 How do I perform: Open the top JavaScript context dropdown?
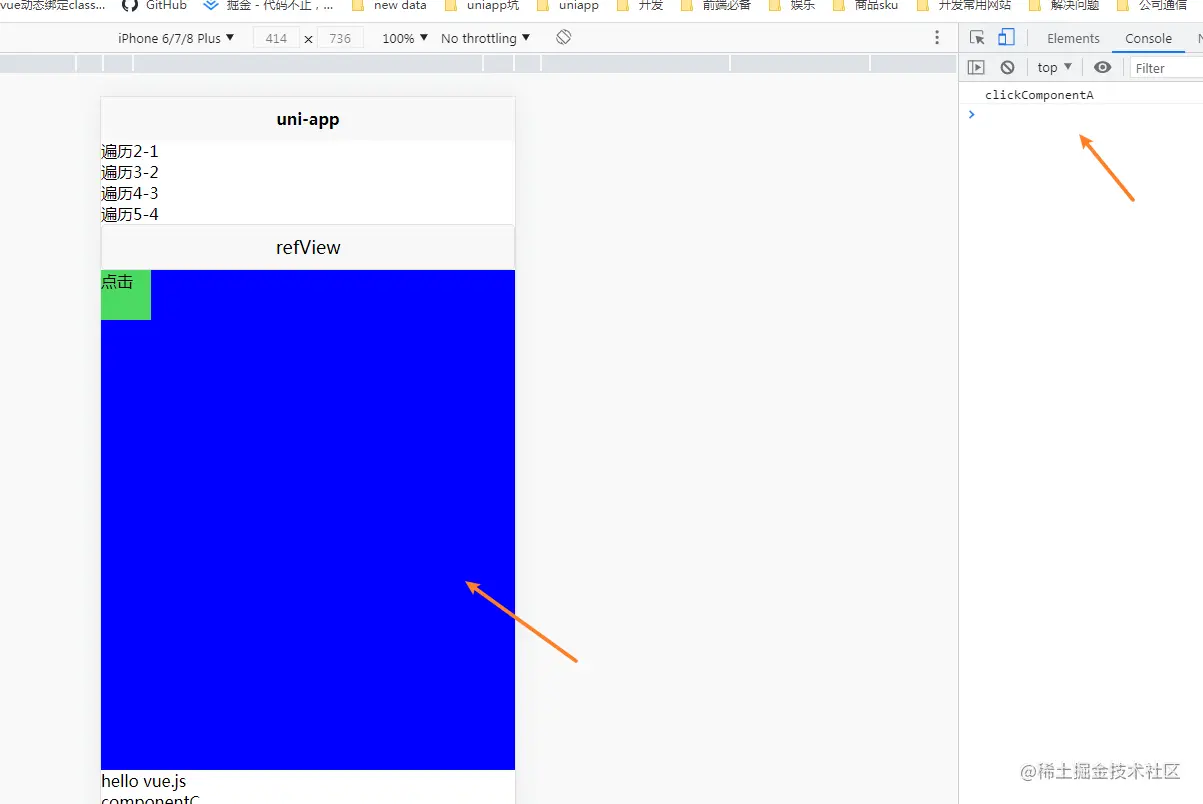[x=1054, y=67]
